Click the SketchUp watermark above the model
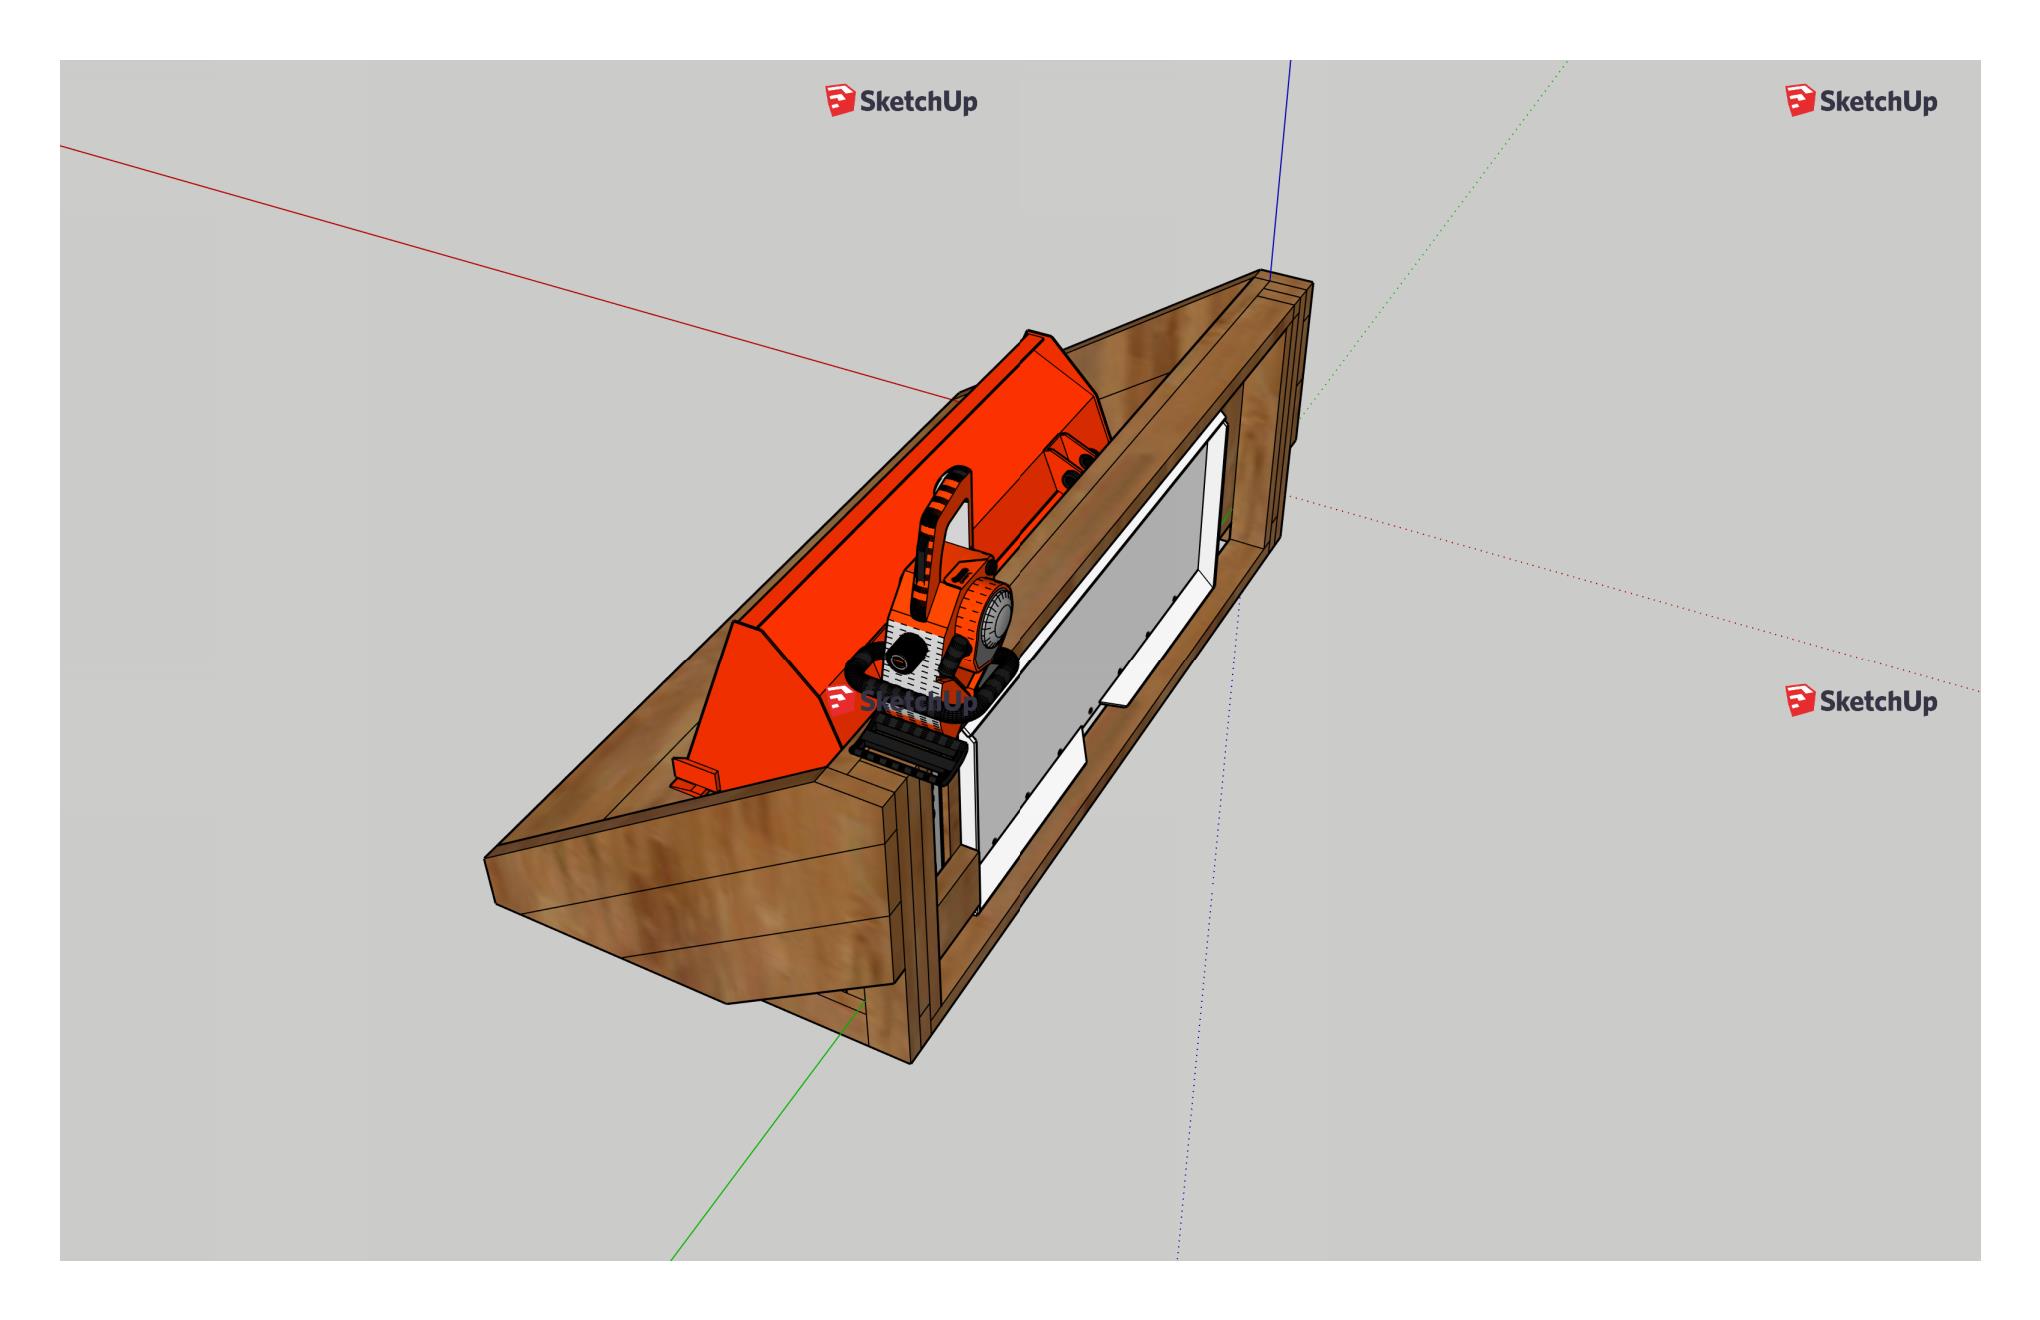Image resolution: width=2040 pixels, height=1320 pixels. (x=901, y=101)
